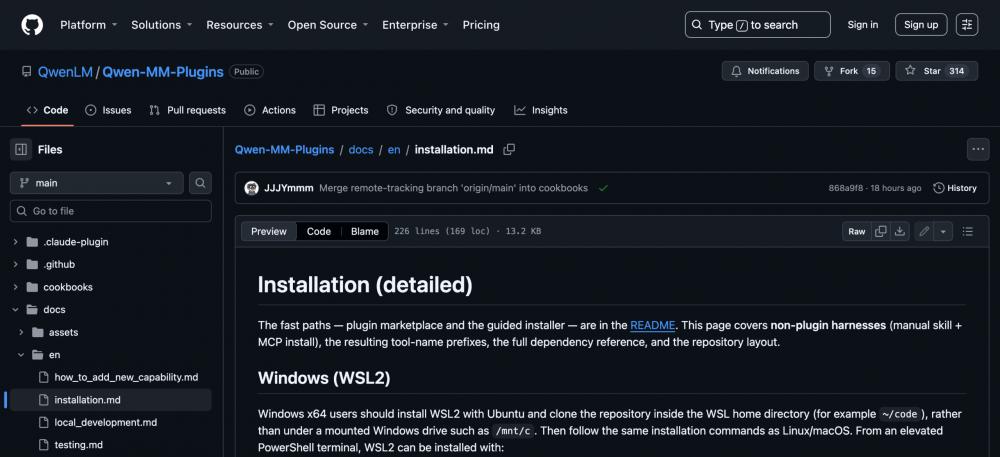This screenshot has height=457, width=1000.
Task: Copy the installation.md file path
Action: 509,149
